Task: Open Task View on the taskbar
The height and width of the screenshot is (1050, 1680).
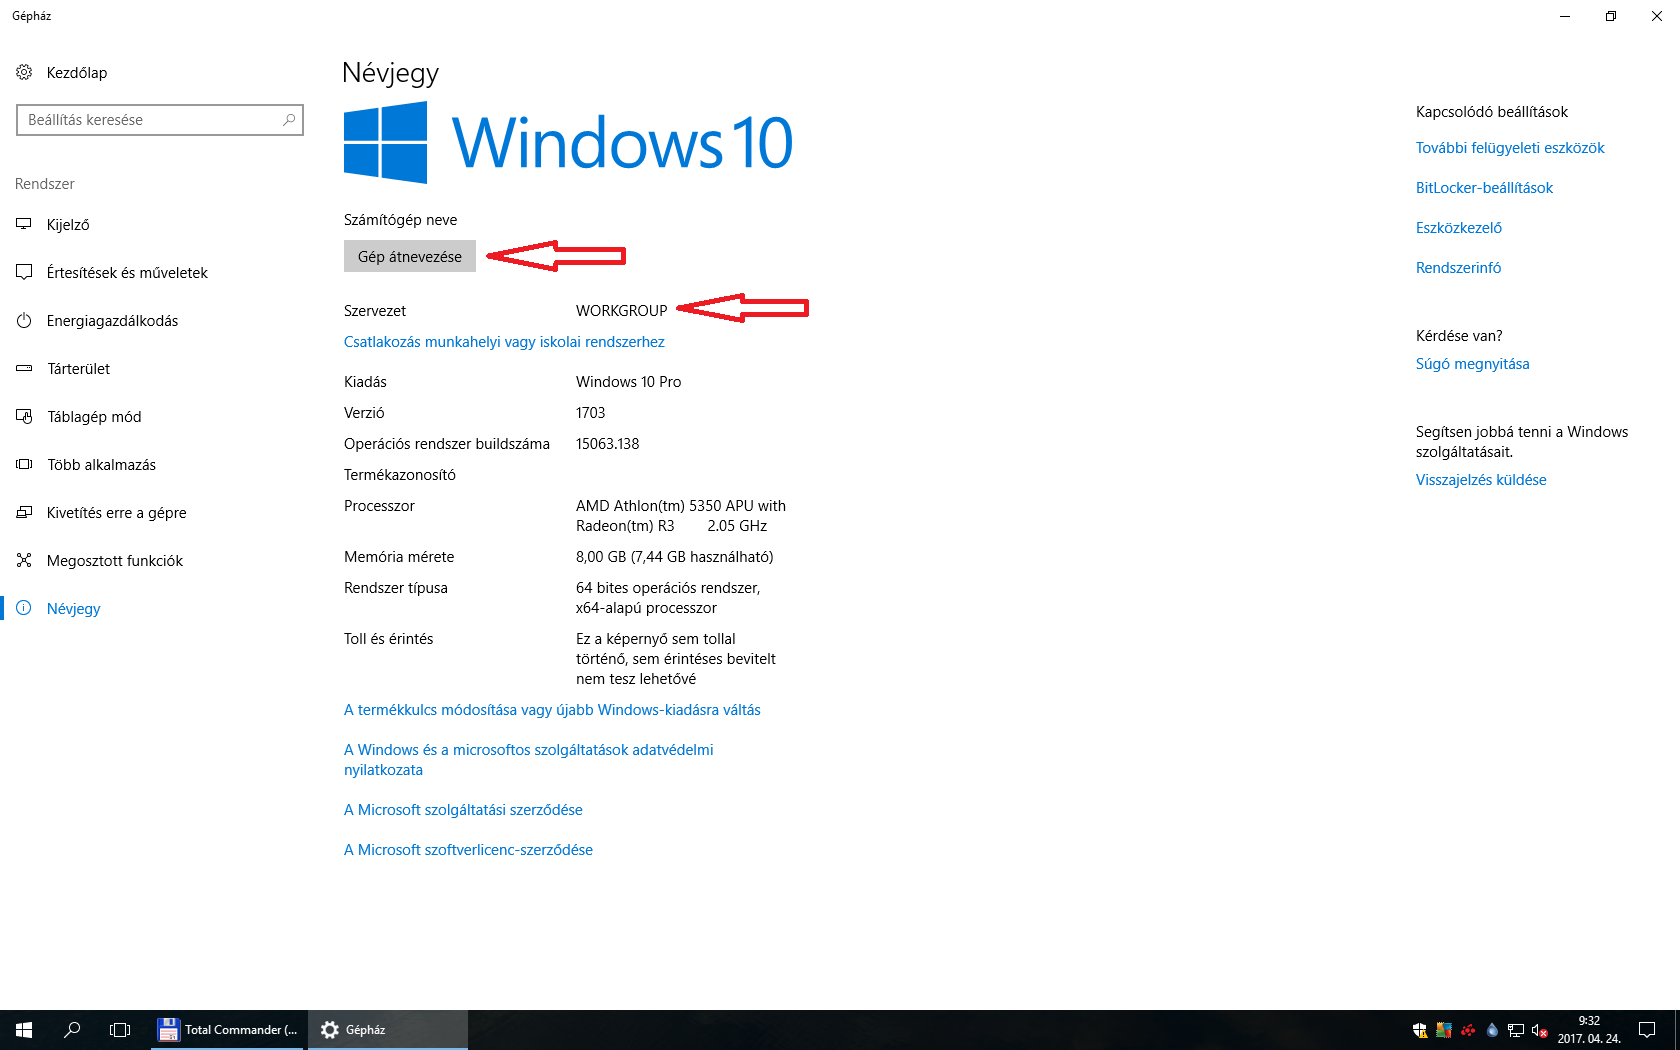Action: [120, 1030]
